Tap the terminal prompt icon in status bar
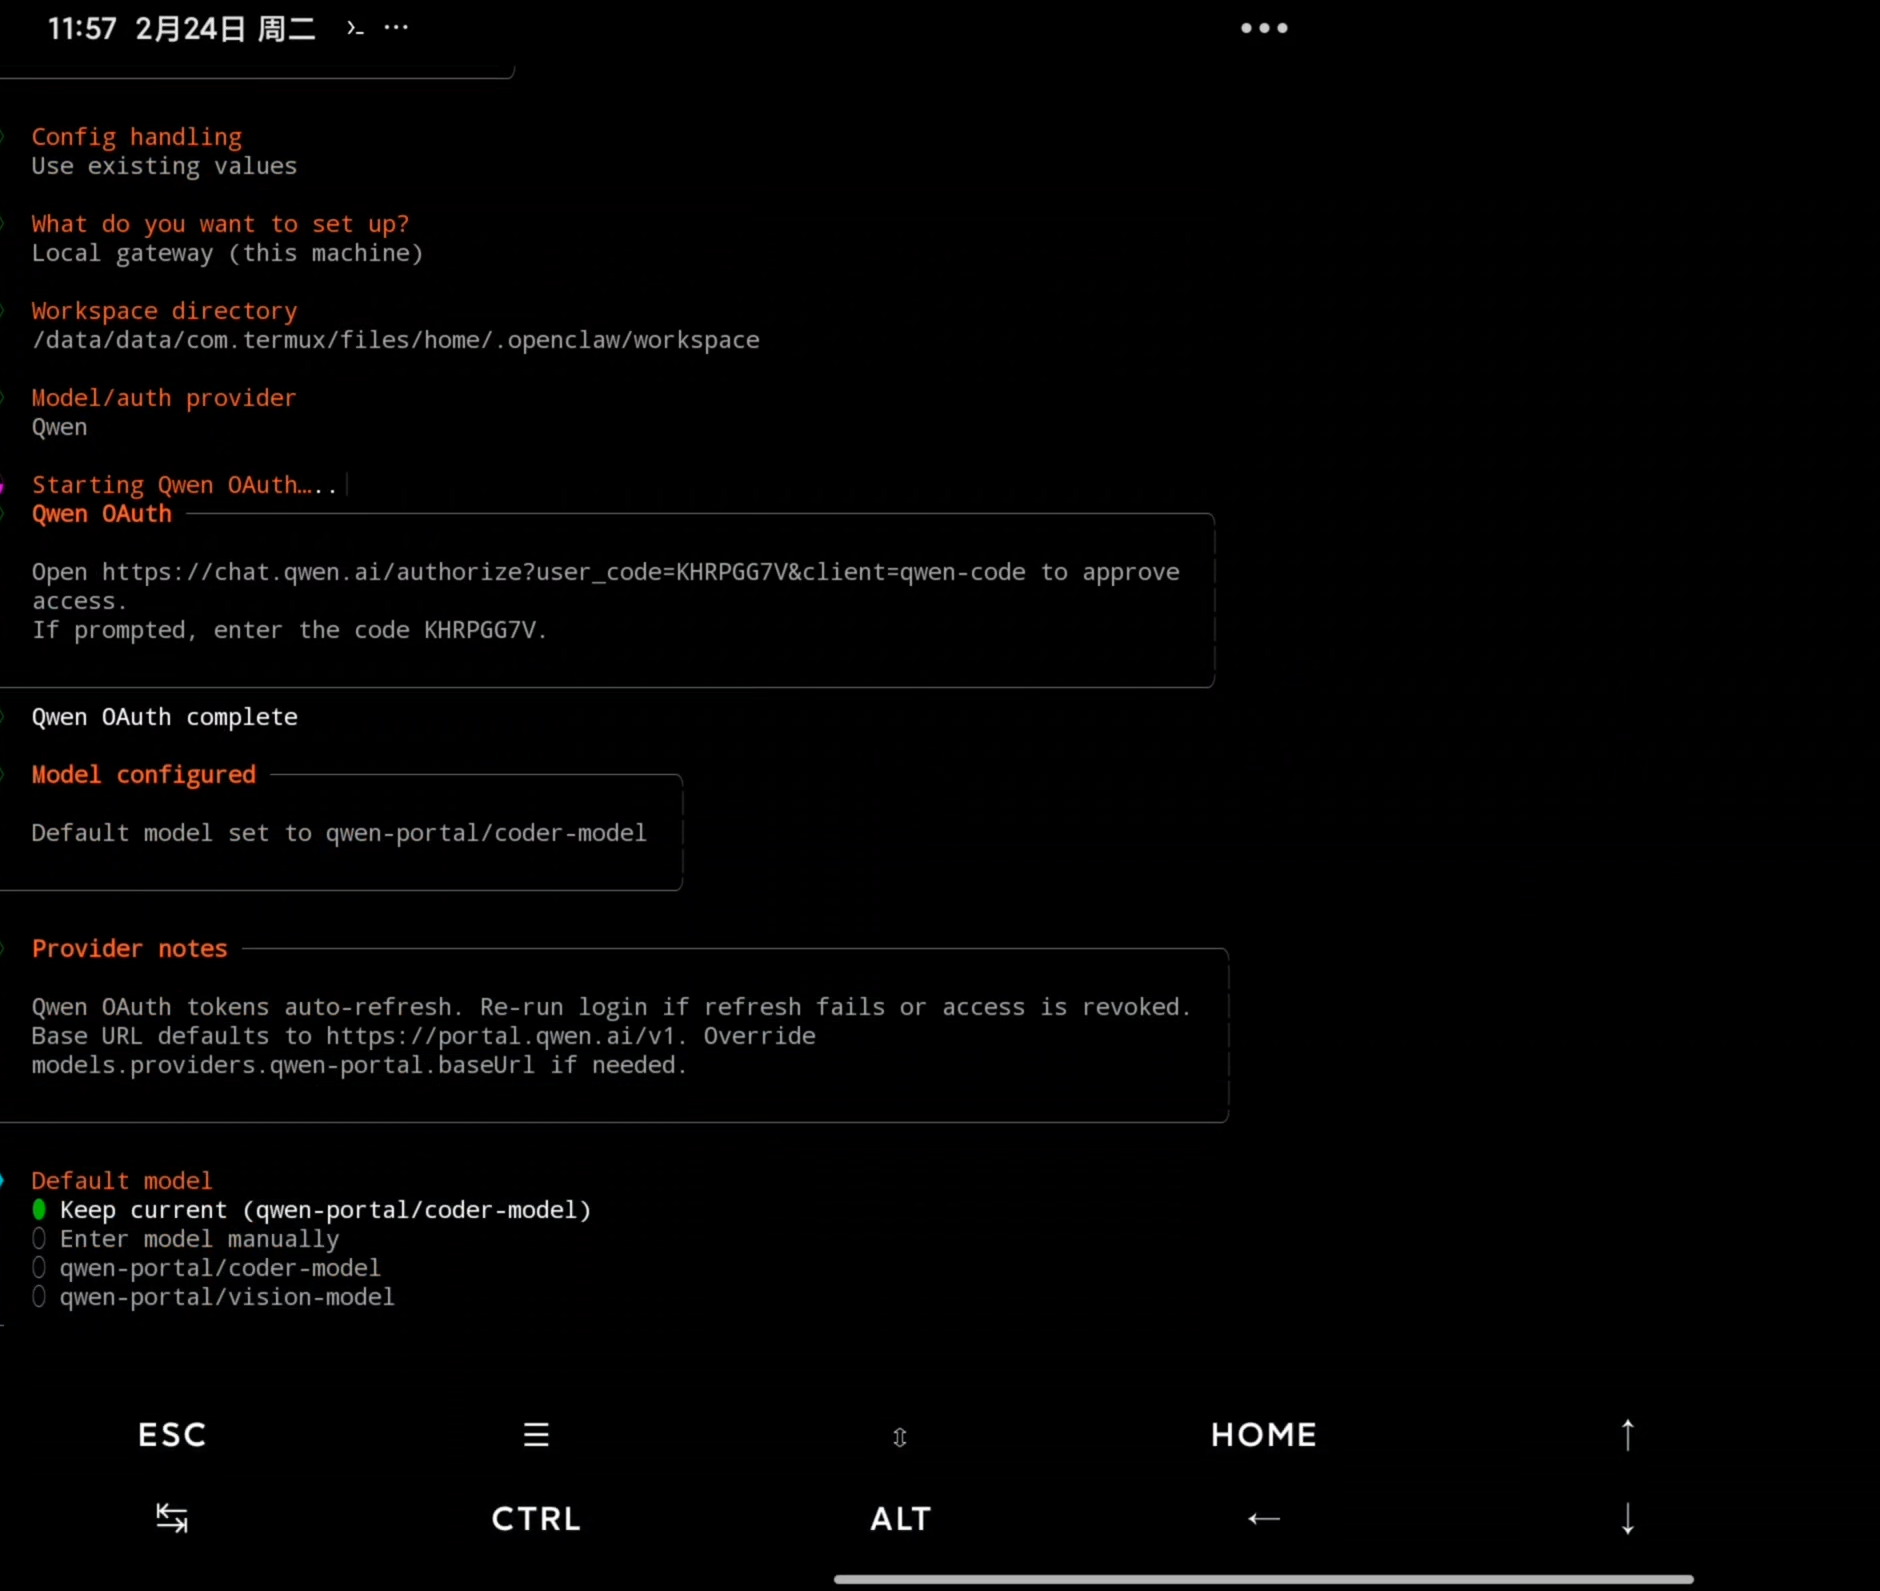The width and height of the screenshot is (1880, 1591). click(355, 28)
